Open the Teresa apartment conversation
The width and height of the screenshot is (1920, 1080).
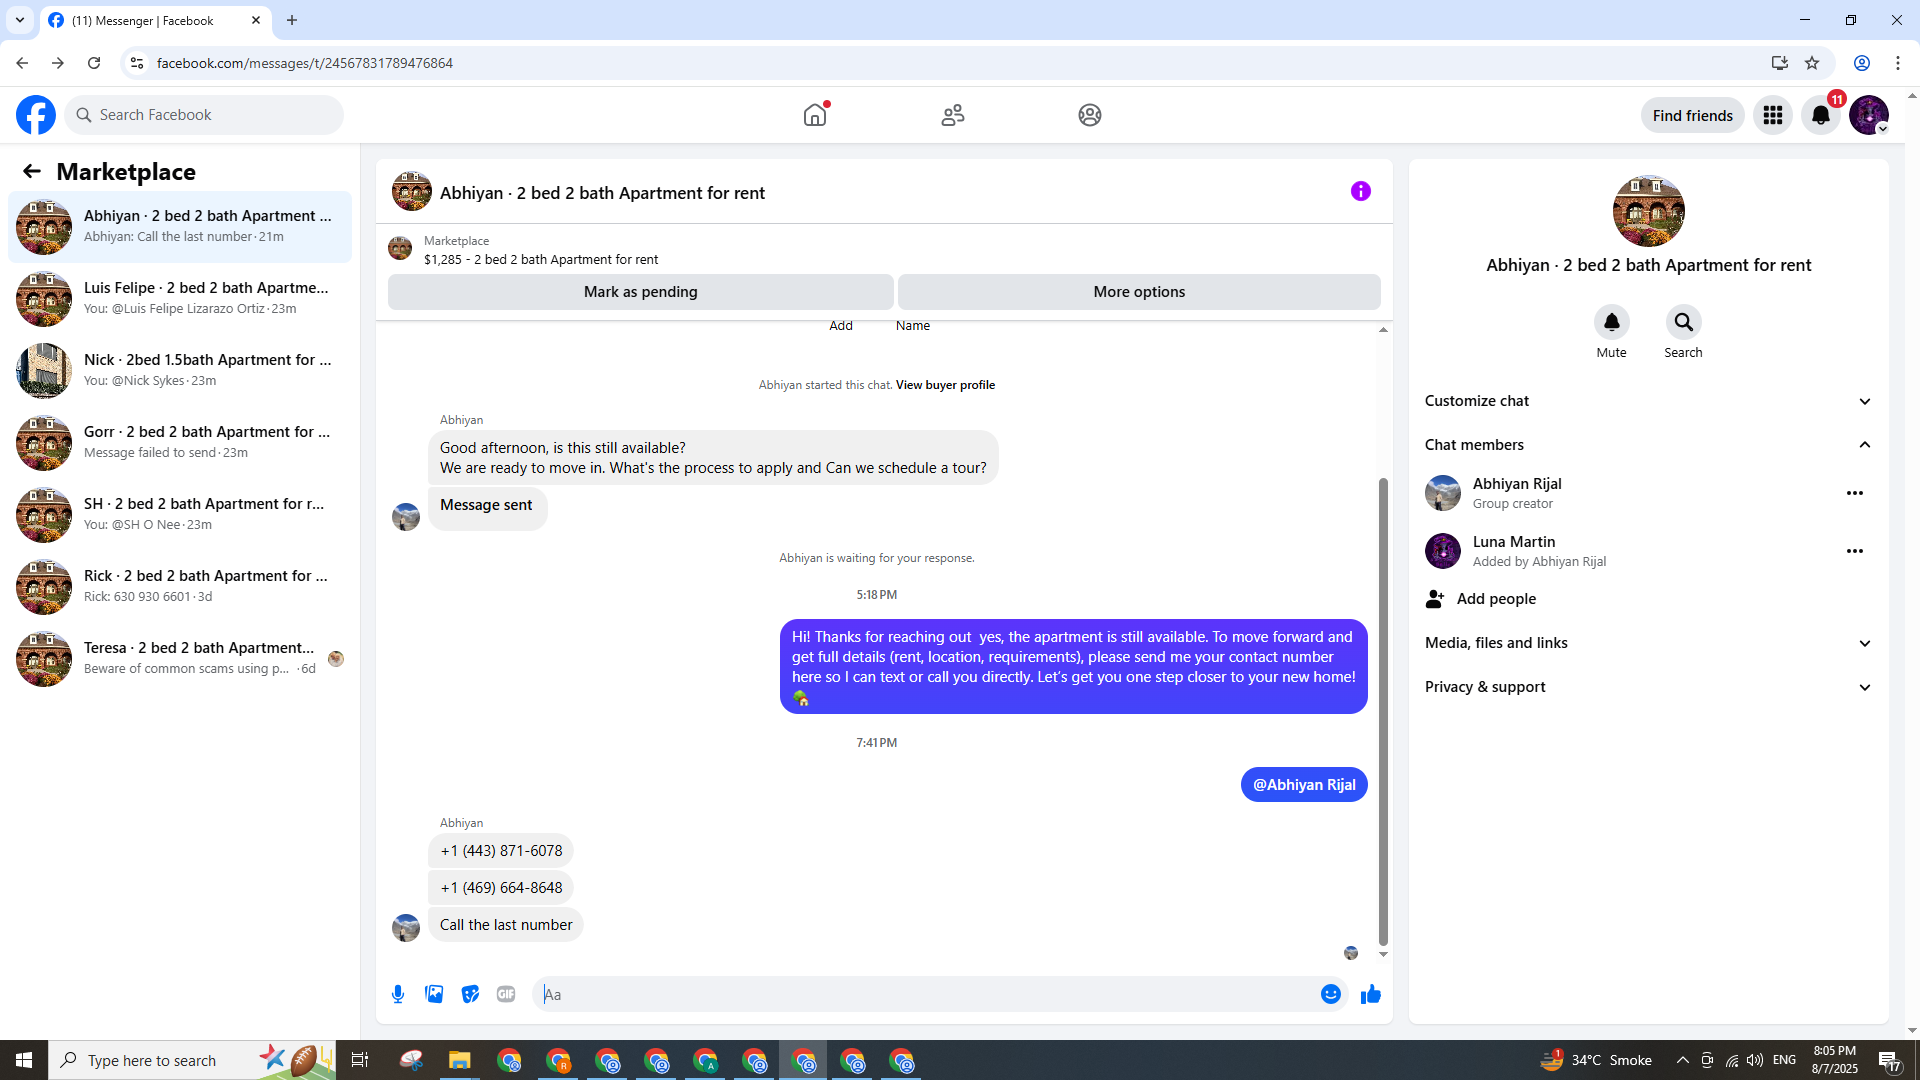pos(180,659)
